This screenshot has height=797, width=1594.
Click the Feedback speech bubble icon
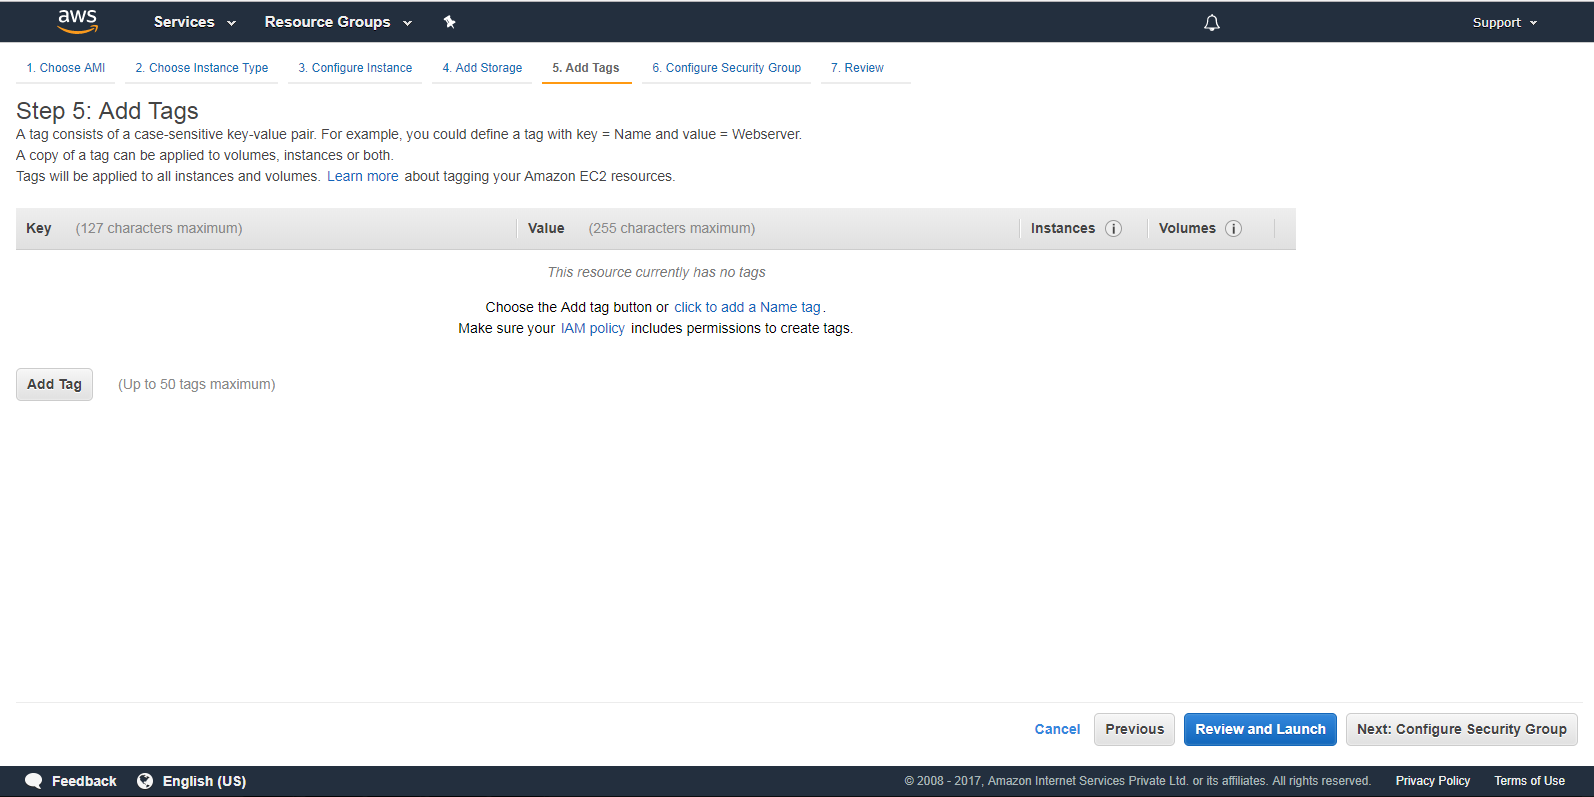tap(34, 781)
